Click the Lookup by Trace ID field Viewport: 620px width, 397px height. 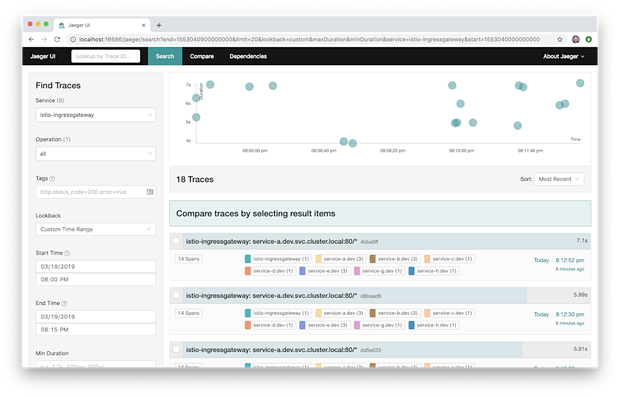click(106, 56)
